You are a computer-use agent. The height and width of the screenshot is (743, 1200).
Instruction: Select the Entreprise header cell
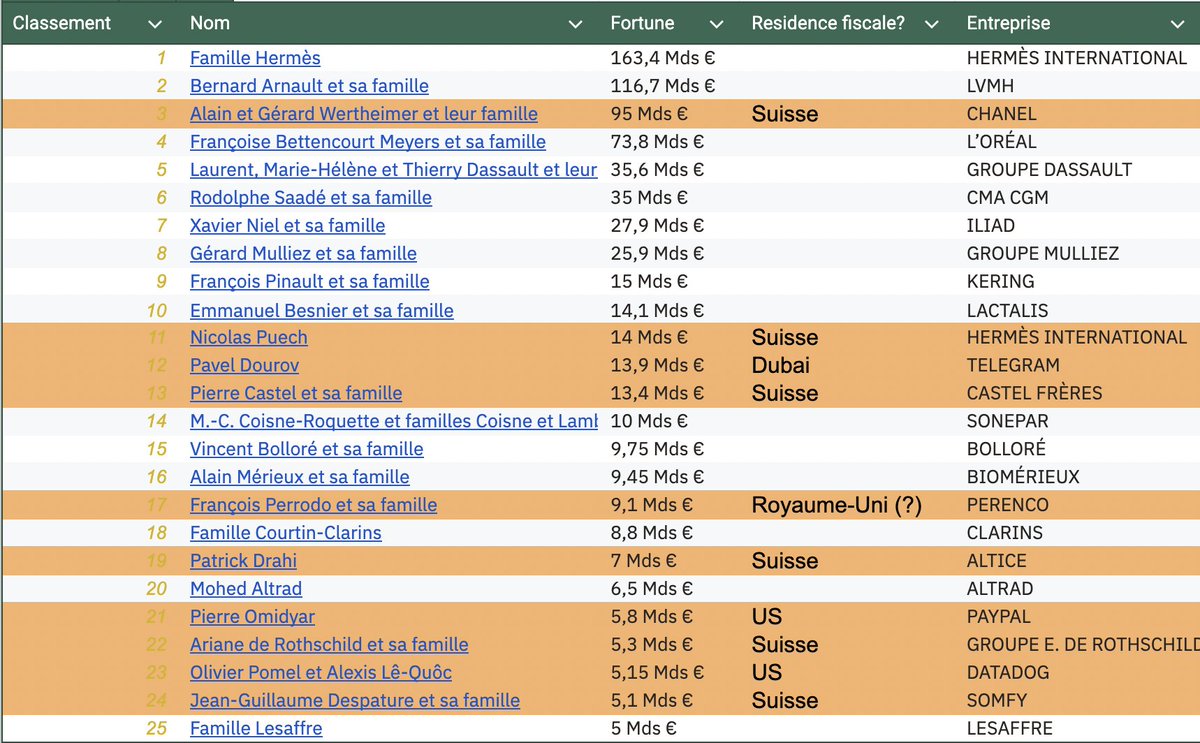(x=1008, y=23)
